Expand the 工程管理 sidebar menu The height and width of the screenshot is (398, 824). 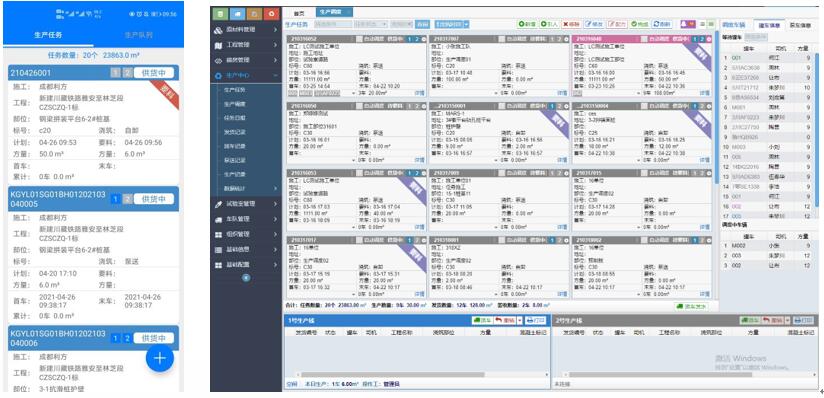[246, 45]
